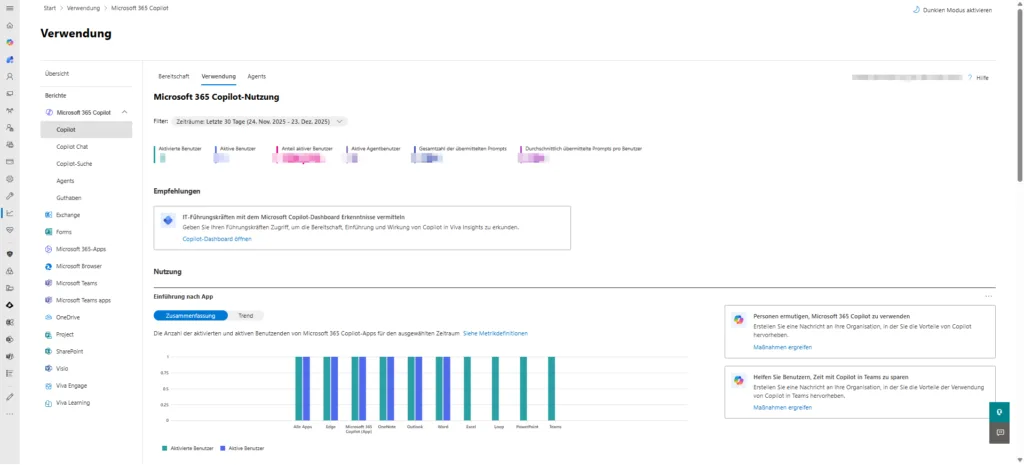
Task: Click the home icon in left rail
Action: 10,25
